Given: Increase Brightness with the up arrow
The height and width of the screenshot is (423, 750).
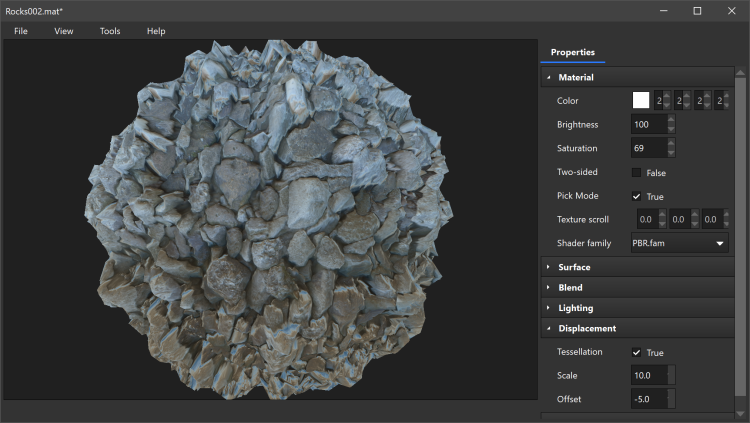Looking at the screenshot, I should click(670, 120).
